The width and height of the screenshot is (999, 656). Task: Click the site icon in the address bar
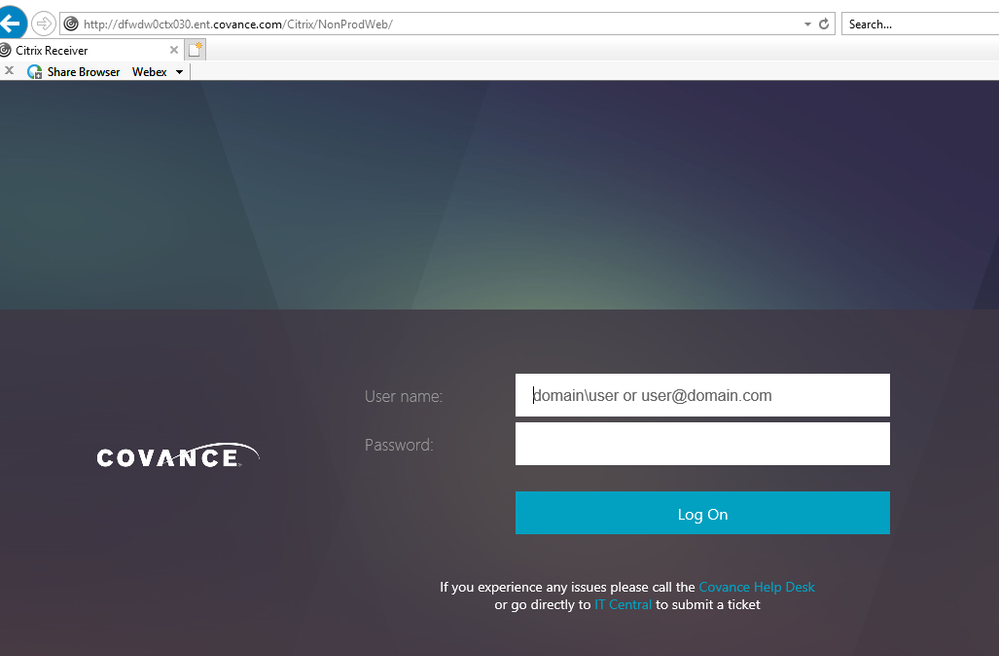(71, 24)
